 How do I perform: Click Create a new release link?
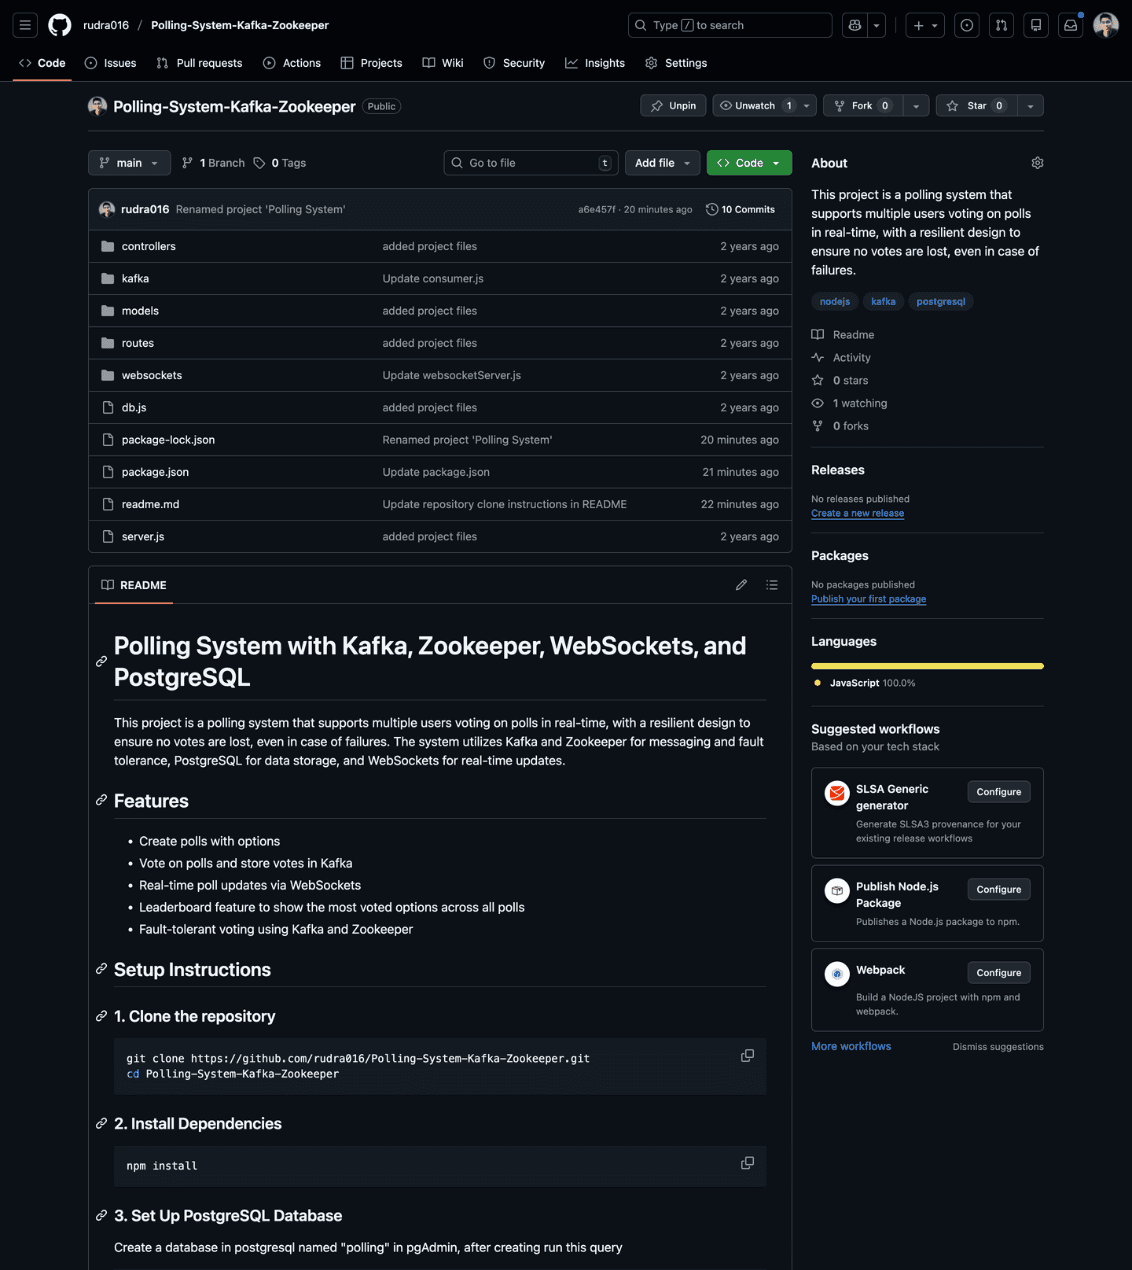pos(857,513)
